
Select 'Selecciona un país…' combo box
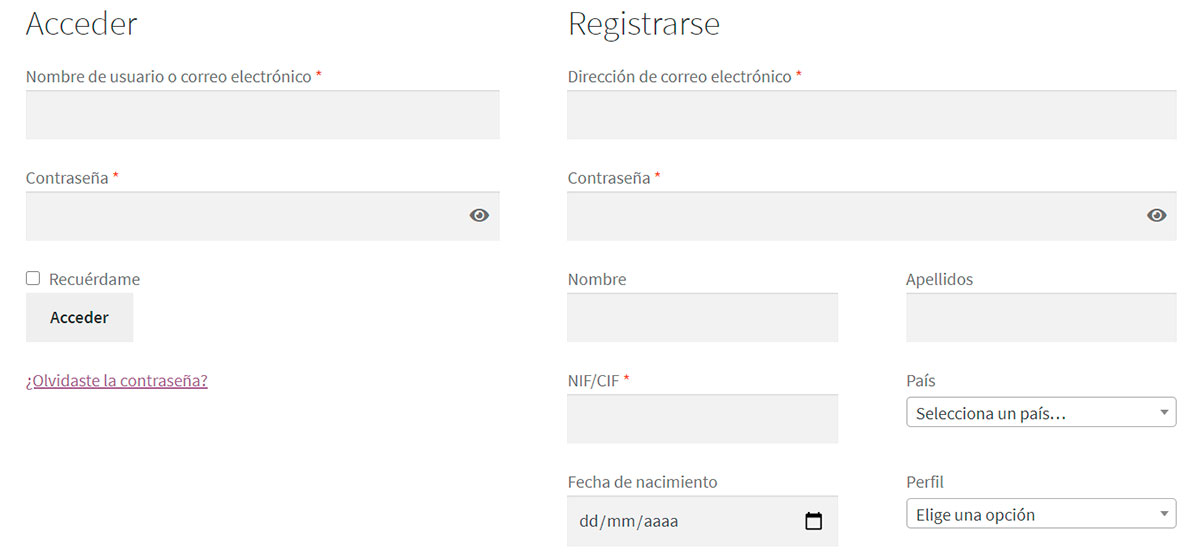(x=1041, y=412)
